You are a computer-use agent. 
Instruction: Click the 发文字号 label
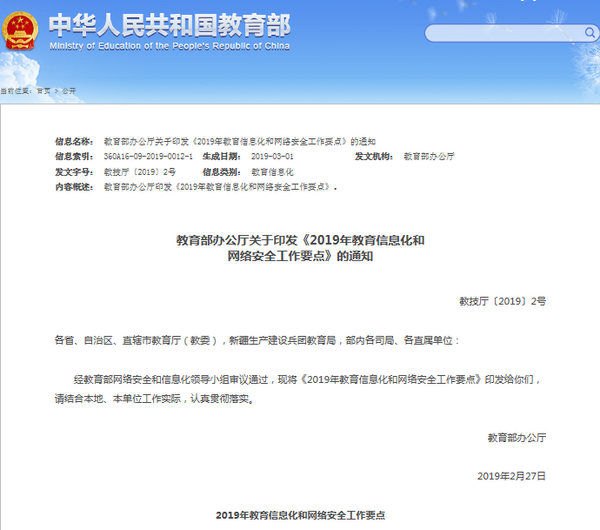(74, 172)
